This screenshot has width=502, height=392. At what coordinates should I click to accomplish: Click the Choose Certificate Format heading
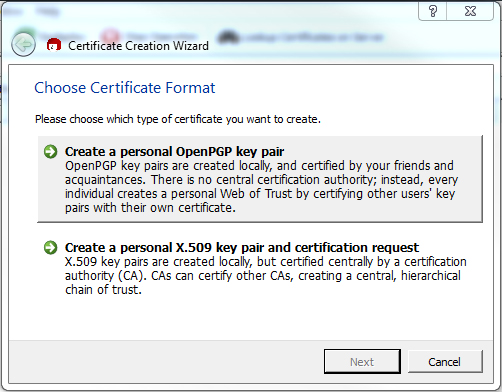coord(125,88)
